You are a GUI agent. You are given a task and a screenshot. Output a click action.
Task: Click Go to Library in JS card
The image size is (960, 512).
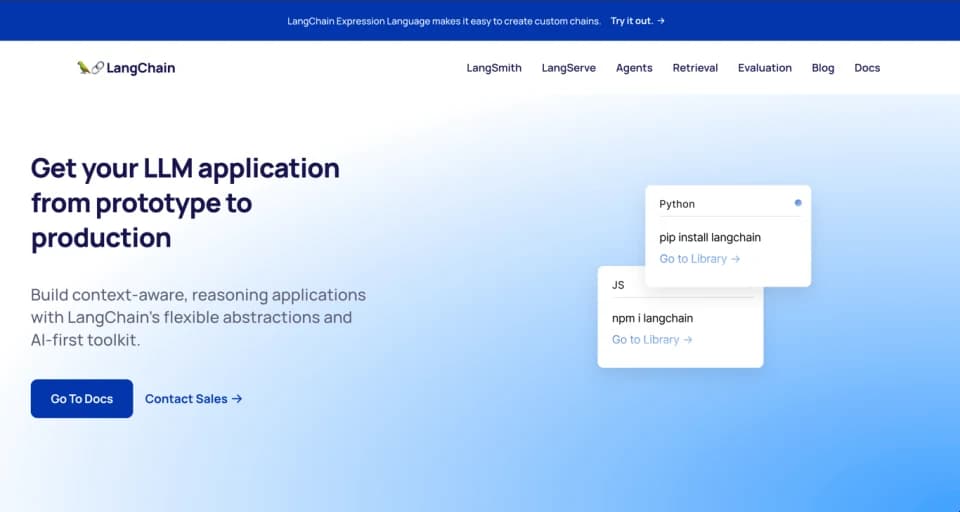pos(652,340)
